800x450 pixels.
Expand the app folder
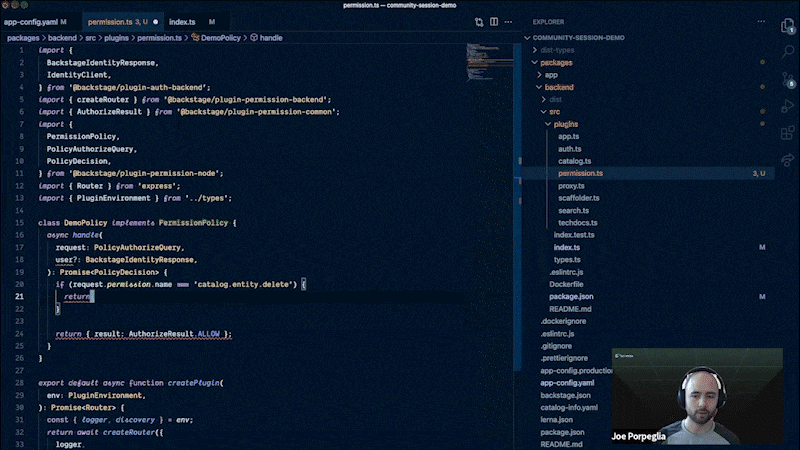click(x=551, y=74)
